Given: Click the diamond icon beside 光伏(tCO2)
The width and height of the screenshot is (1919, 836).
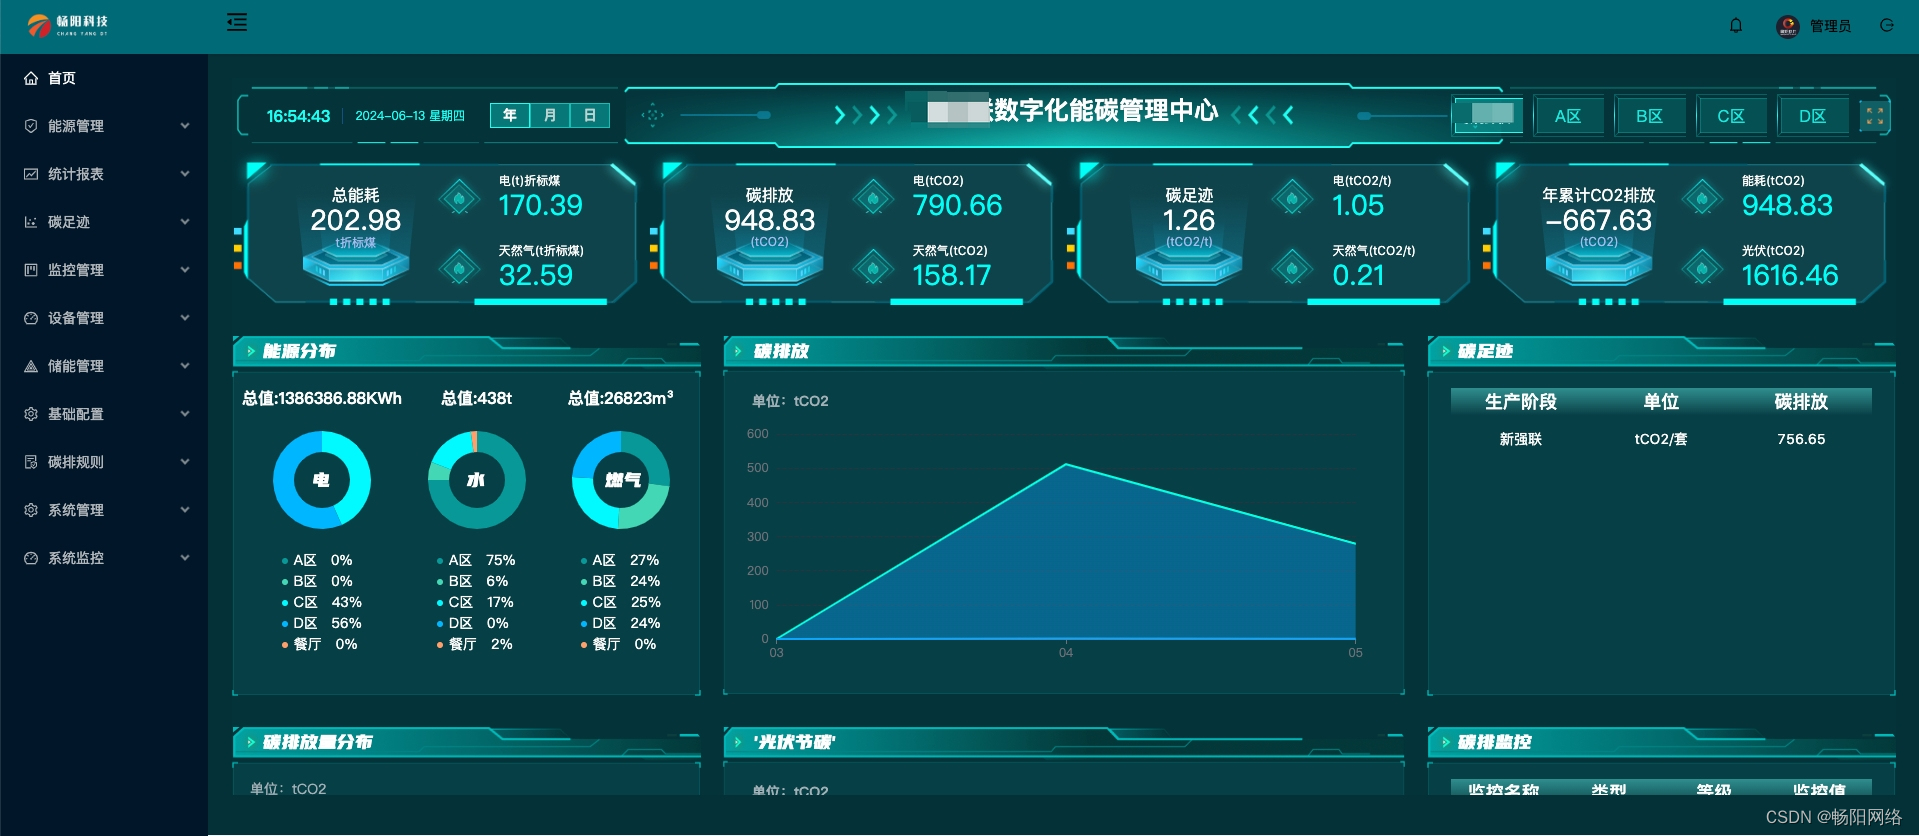Looking at the screenshot, I should [x=1702, y=268].
